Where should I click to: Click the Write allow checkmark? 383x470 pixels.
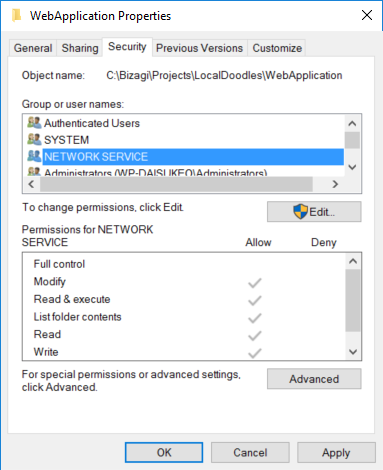point(255,353)
